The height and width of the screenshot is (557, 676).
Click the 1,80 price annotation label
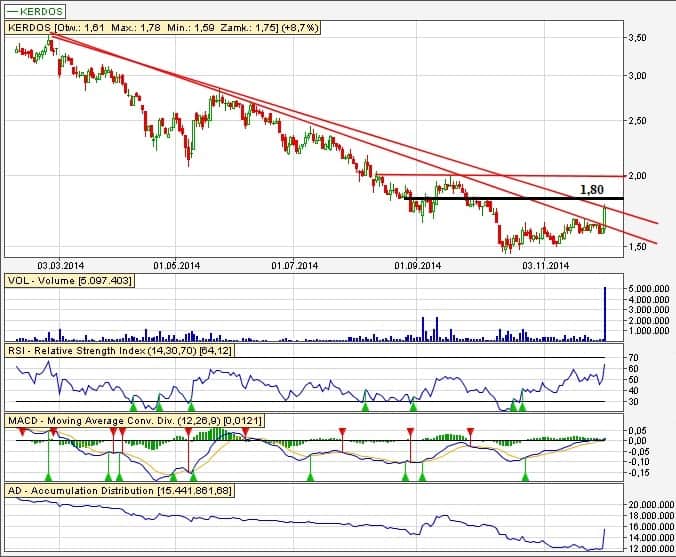click(593, 188)
